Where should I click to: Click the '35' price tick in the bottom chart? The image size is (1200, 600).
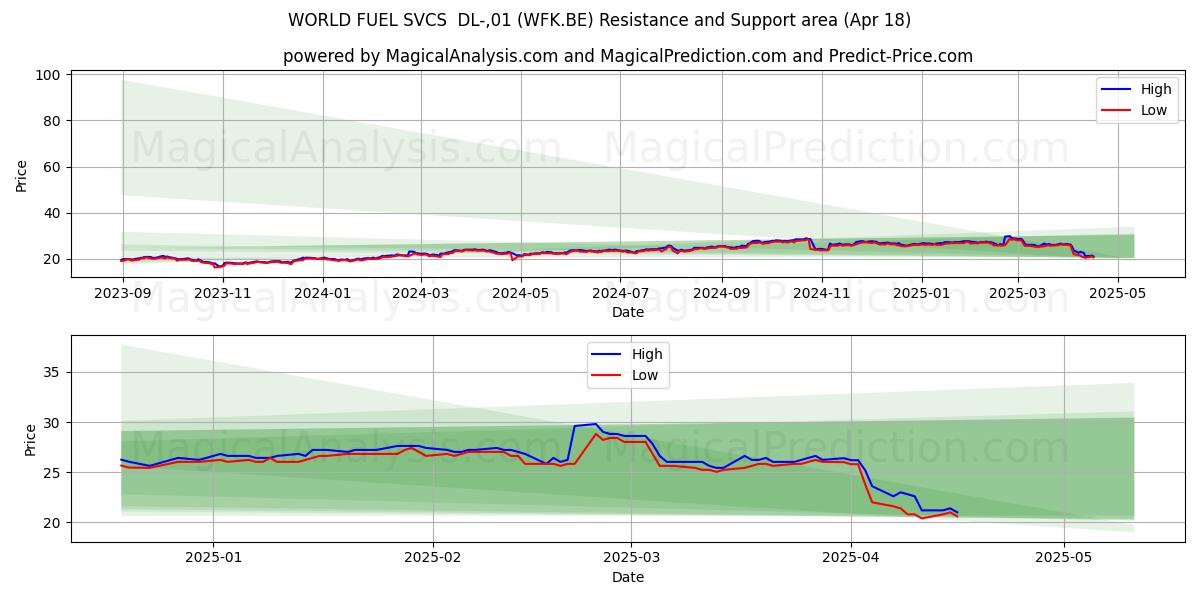click(x=53, y=373)
